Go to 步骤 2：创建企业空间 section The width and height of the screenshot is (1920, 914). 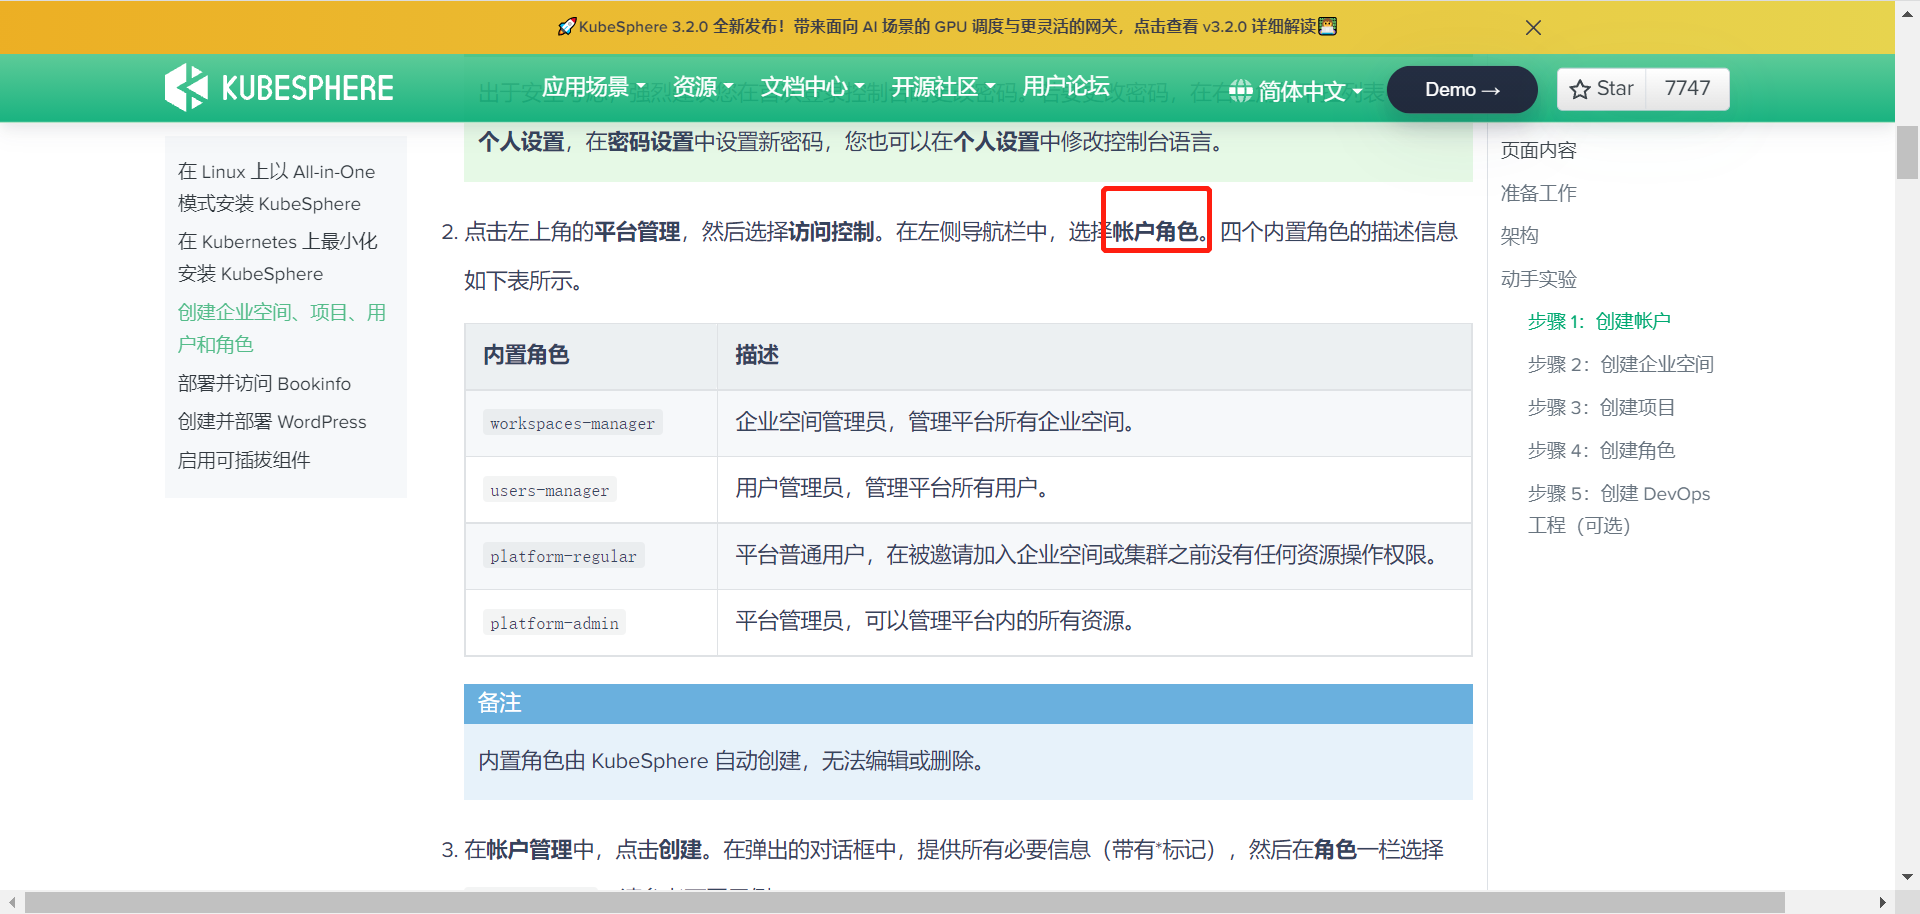click(1621, 364)
